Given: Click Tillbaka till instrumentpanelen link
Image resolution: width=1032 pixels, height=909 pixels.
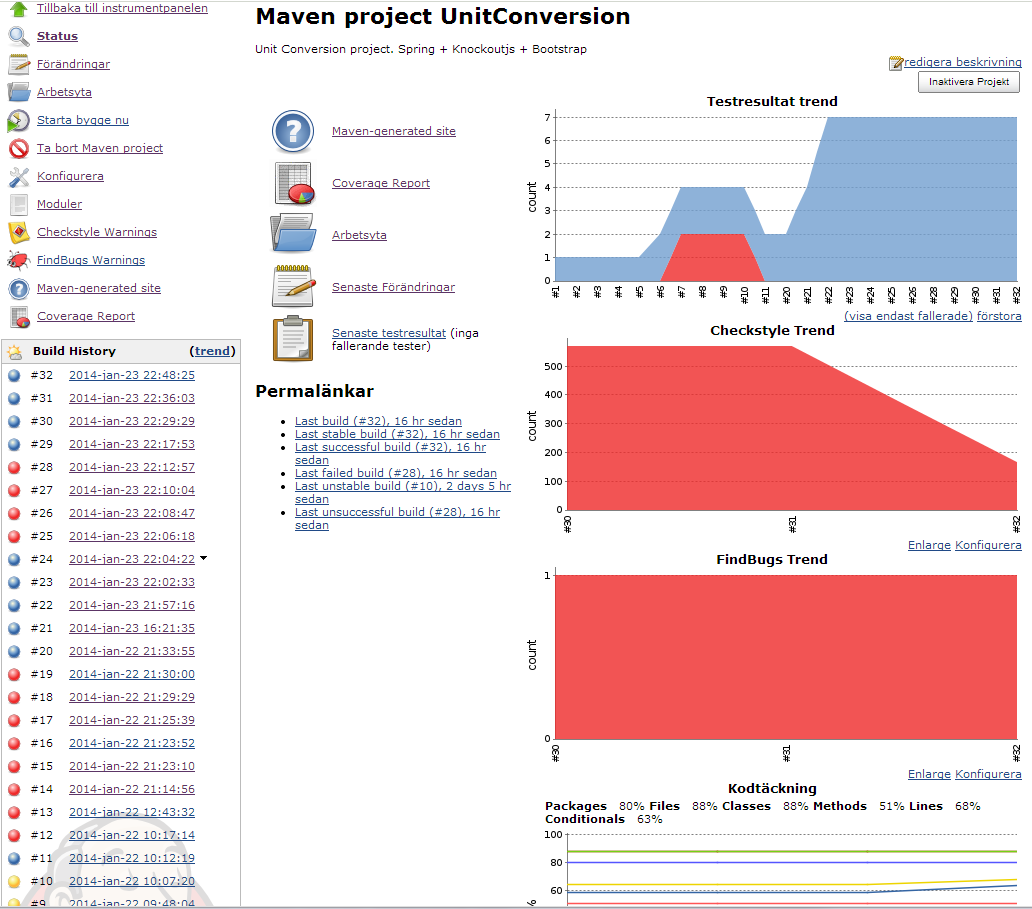Looking at the screenshot, I should coord(122,8).
